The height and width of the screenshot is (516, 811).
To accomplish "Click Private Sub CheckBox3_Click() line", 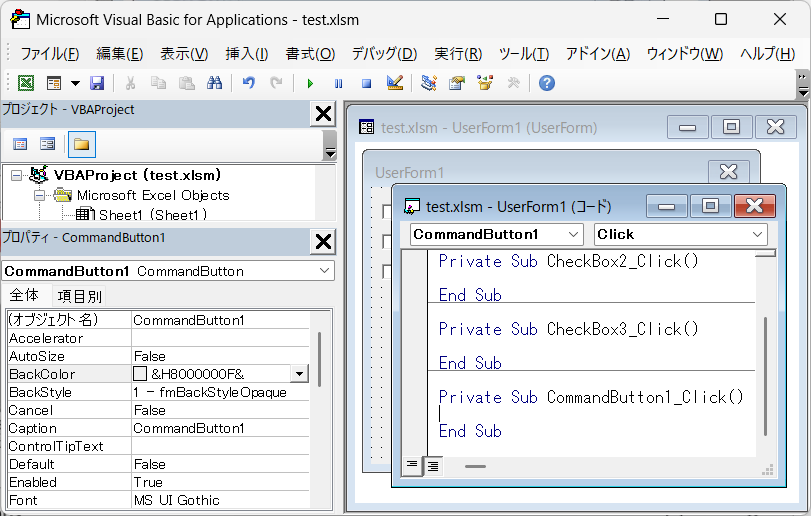I will tap(568, 329).
